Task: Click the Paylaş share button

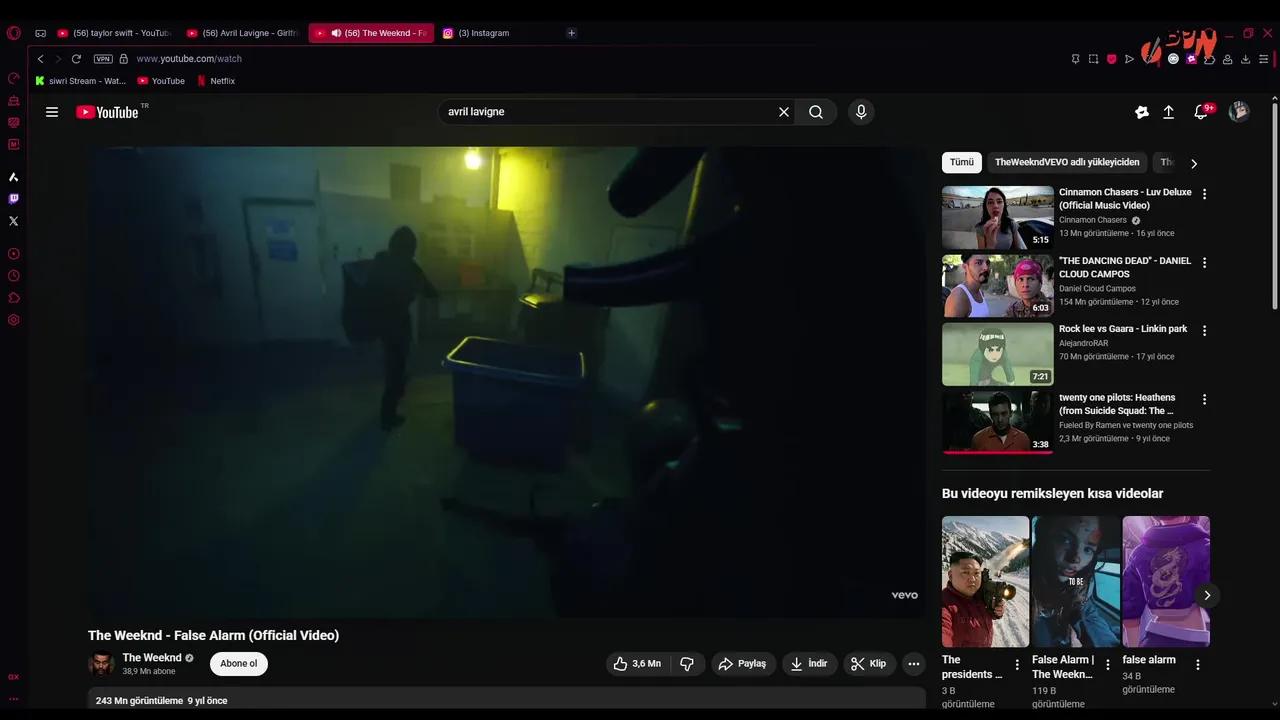Action: pyautogui.click(x=742, y=663)
